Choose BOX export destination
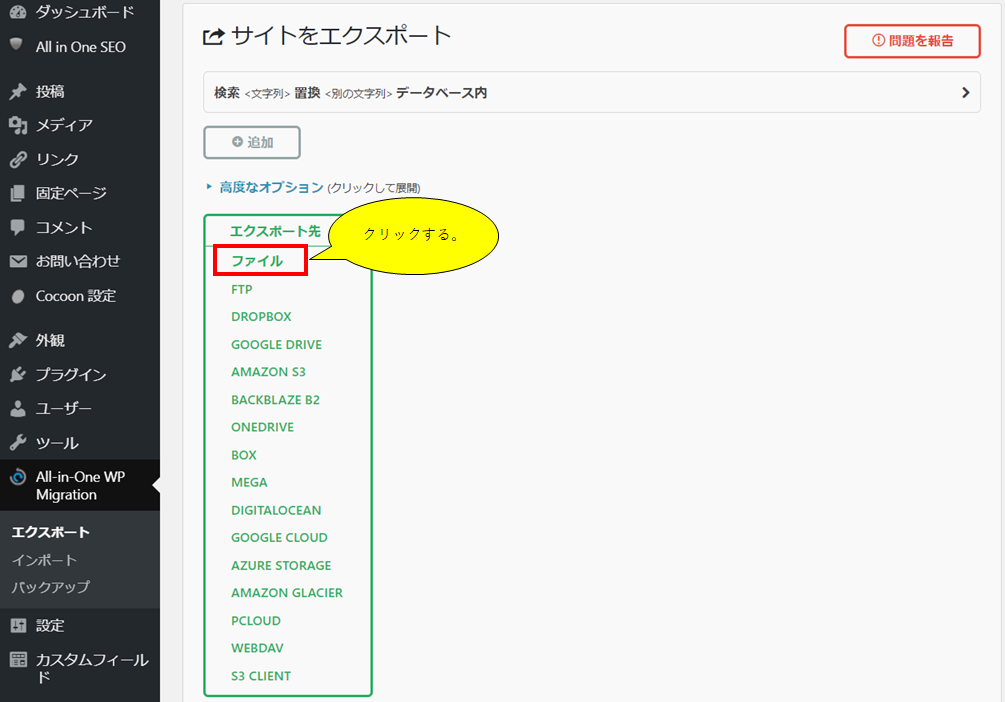Image resolution: width=1005 pixels, height=702 pixels. (x=244, y=455)
